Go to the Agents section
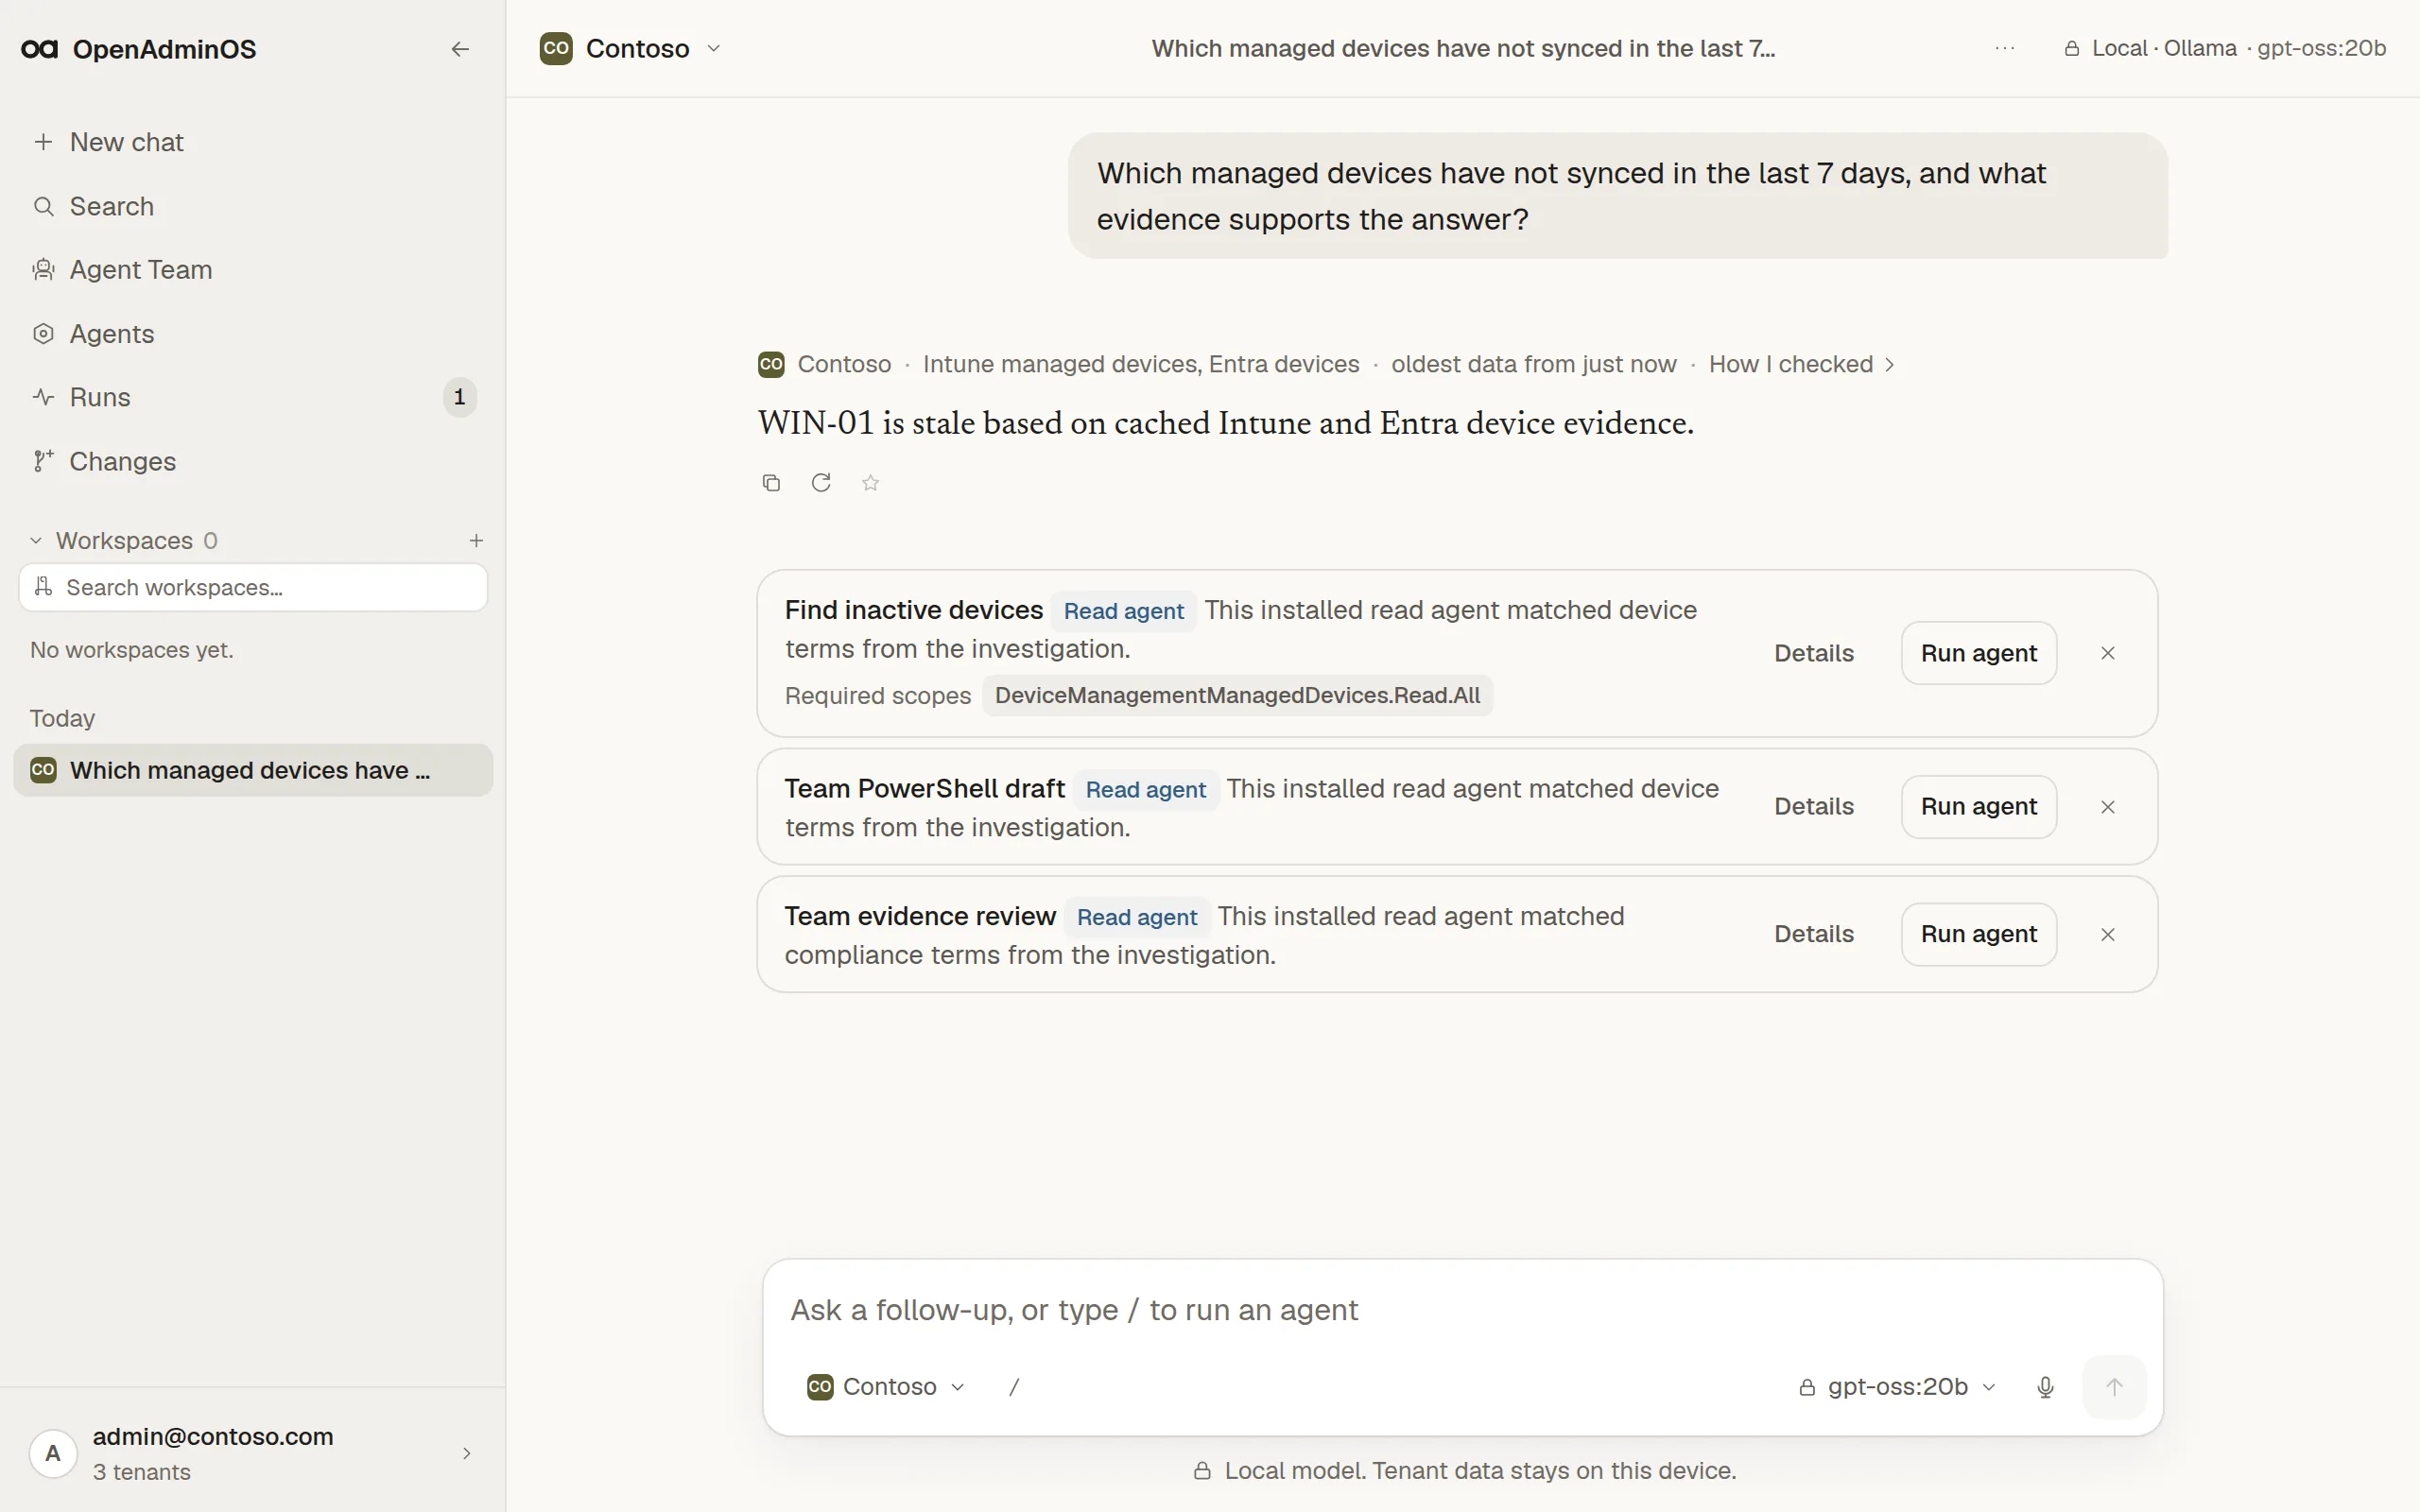The image size is (2420, 1512). point(253,334)
